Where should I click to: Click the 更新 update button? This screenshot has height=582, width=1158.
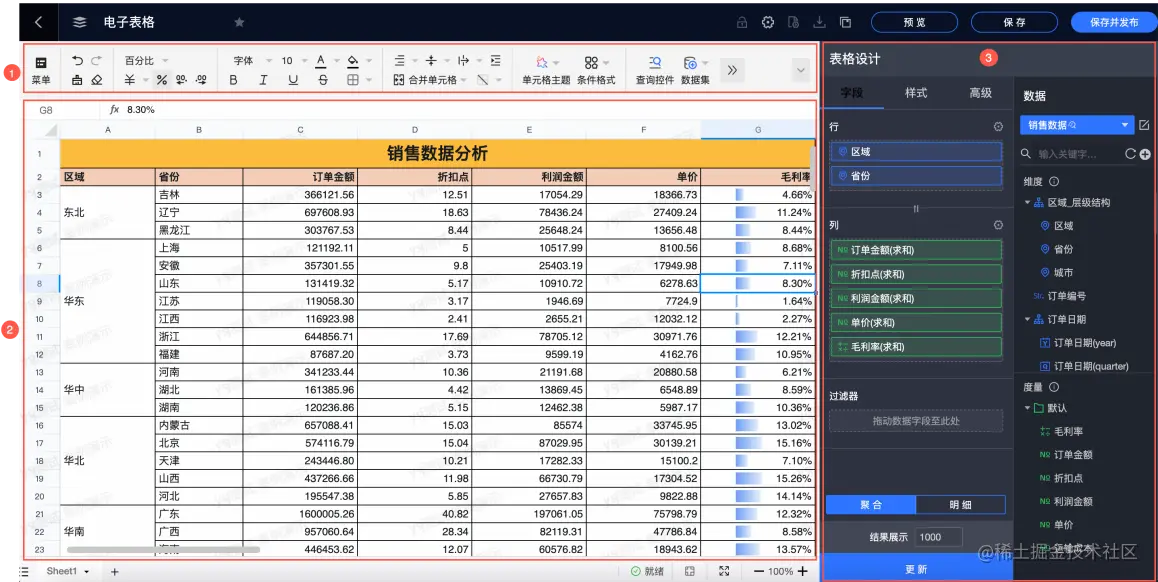click(x=917, y=569)
